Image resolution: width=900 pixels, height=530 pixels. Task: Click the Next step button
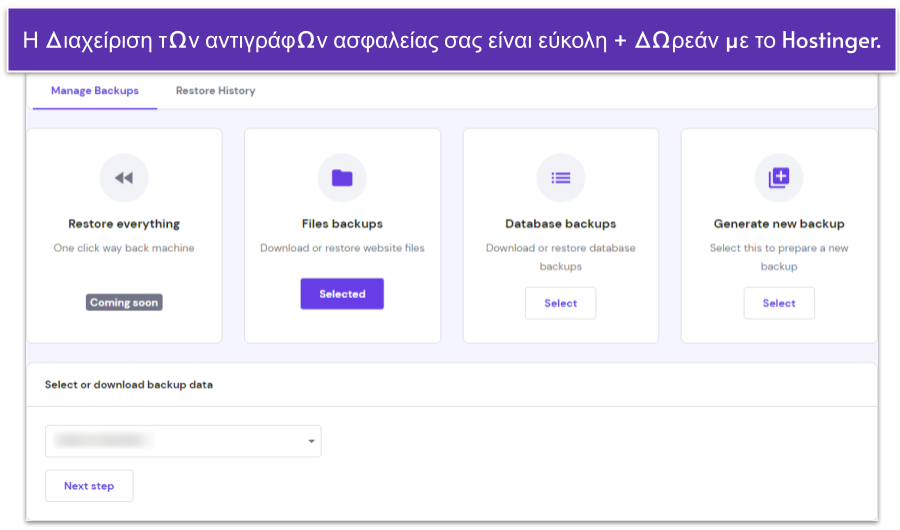pyautogui.click(x=89, y=486)
